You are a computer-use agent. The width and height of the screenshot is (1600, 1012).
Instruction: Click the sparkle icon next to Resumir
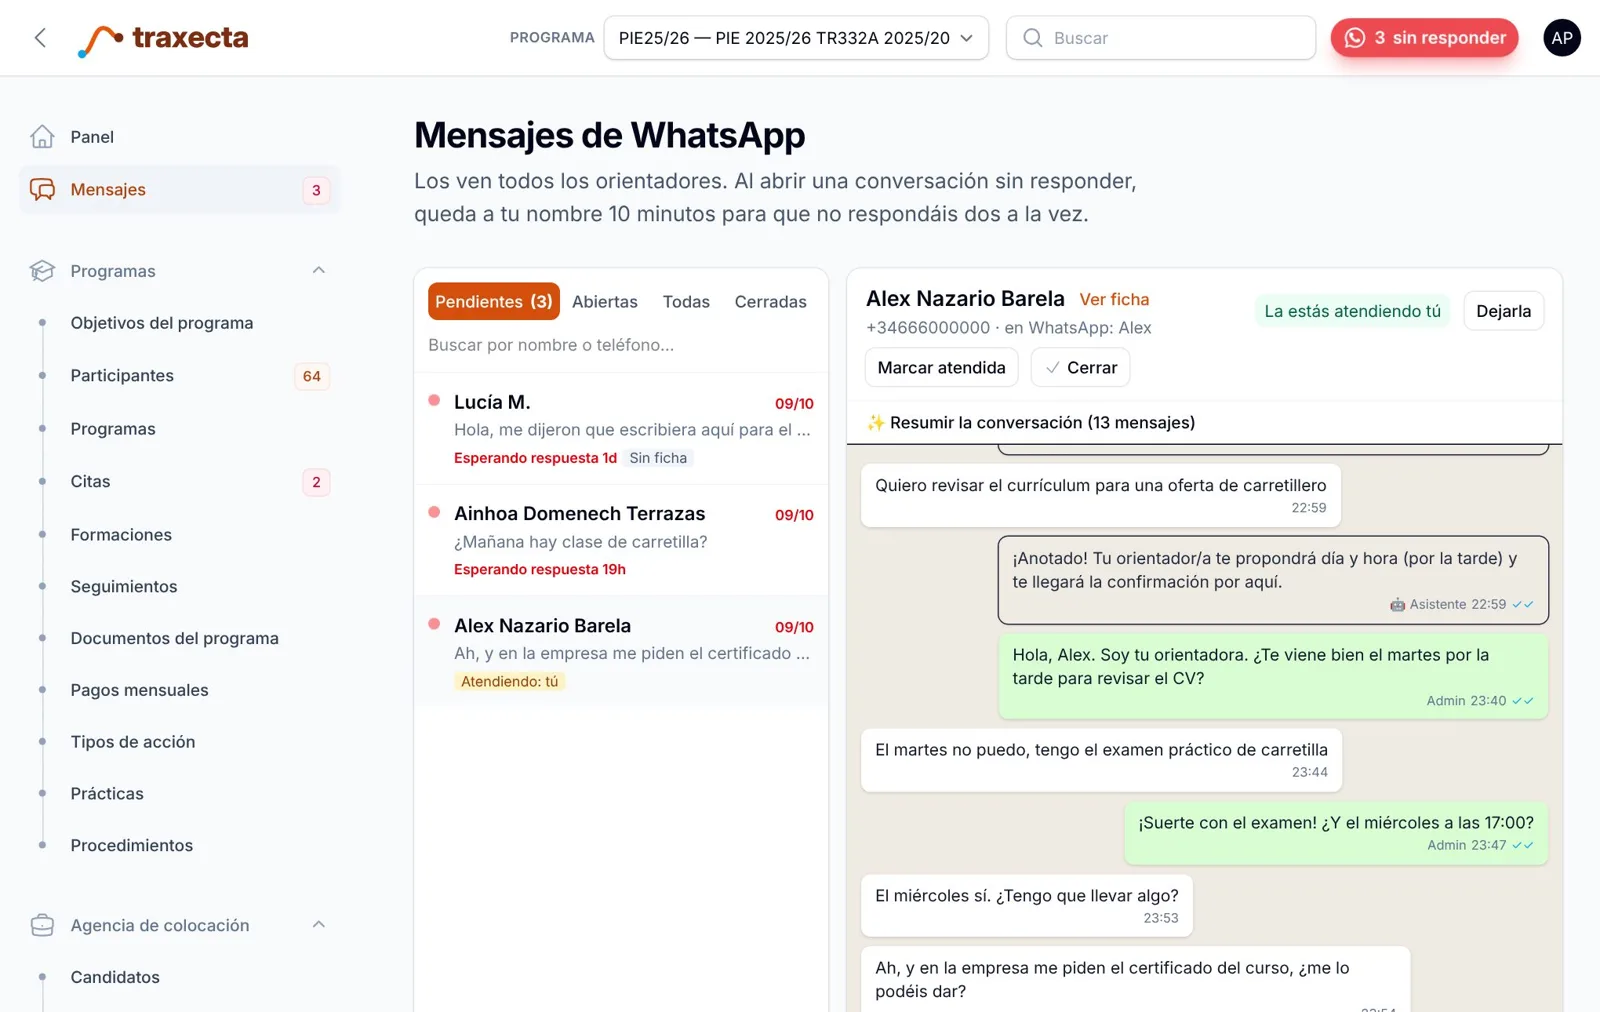coord(876,423)
